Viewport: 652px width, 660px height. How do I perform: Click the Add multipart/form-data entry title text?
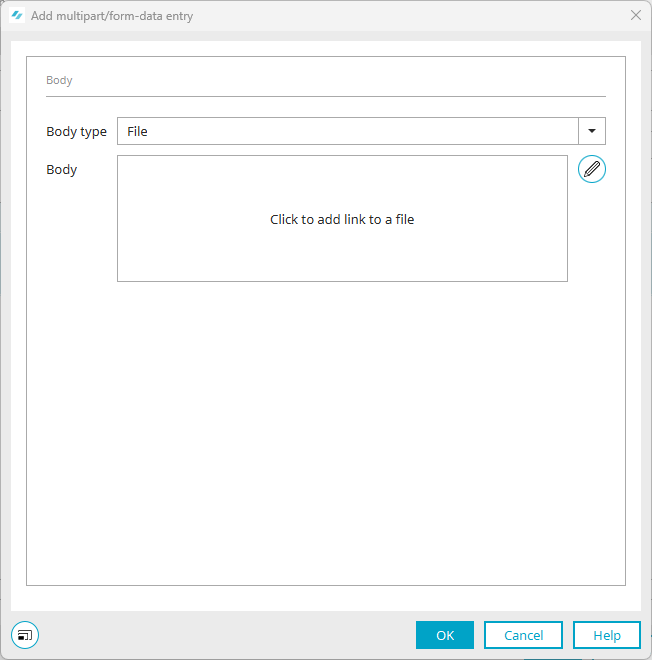point(112,16)
